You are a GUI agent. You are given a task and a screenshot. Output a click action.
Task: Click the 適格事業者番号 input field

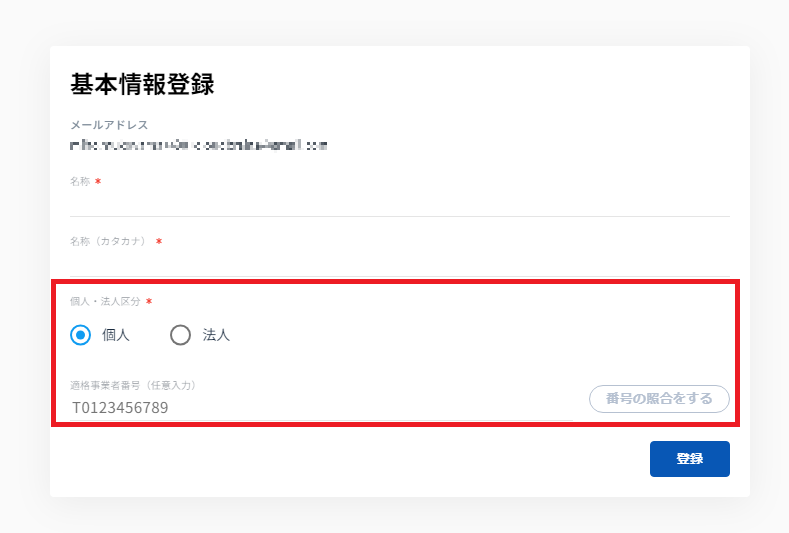coord(320,407)
